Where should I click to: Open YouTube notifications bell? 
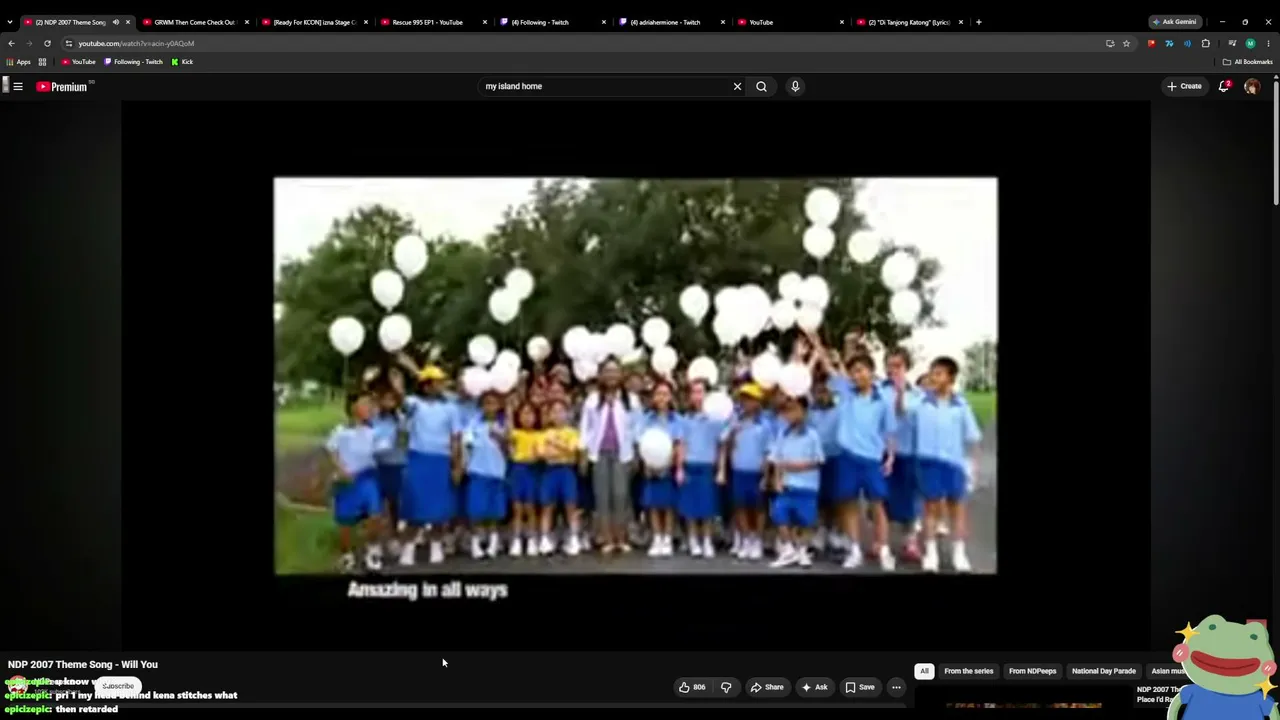[x=1224, y=86]
